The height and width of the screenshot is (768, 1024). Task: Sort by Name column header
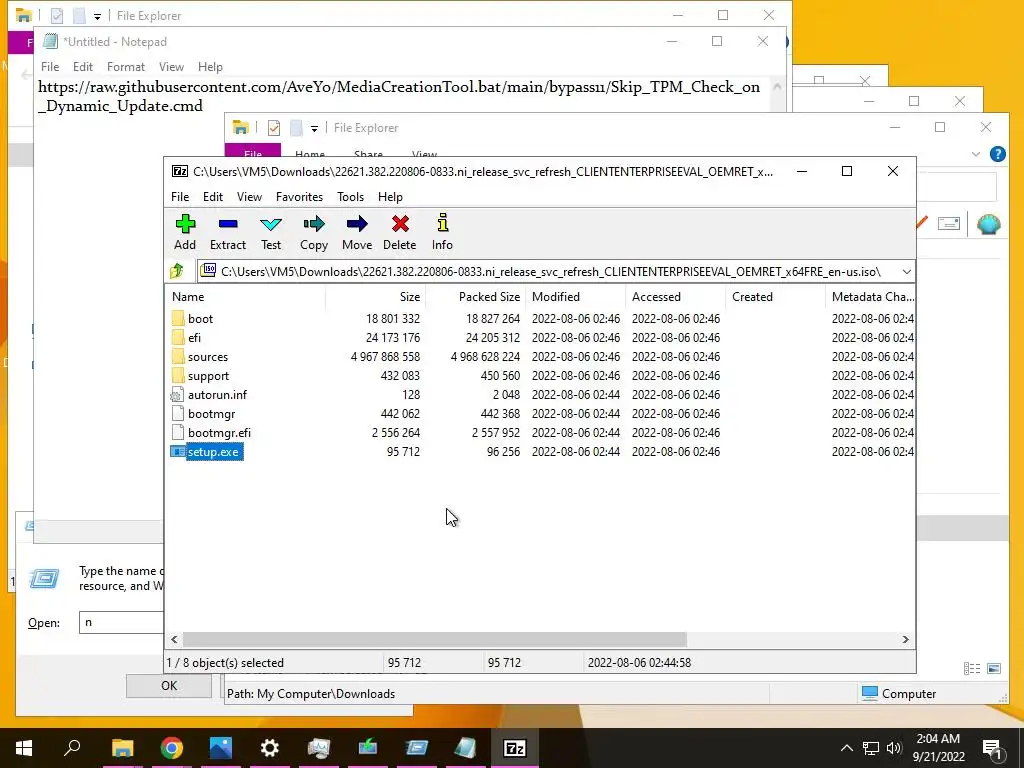pyautogui.click(x=246, y=296)
